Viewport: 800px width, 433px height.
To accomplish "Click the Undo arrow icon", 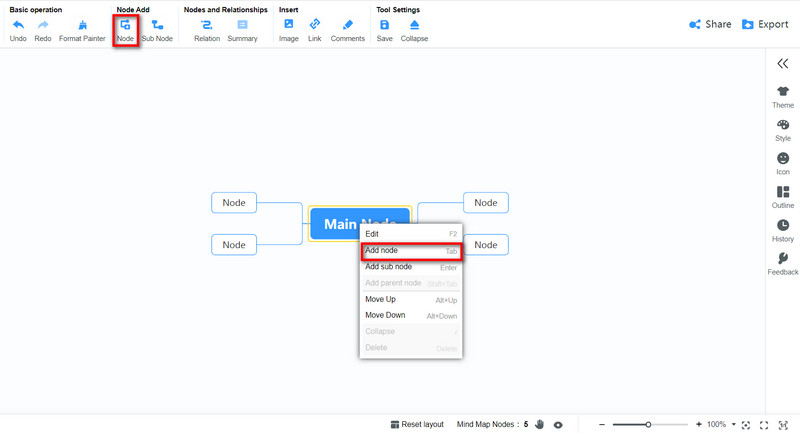I will tap(18, 25).
